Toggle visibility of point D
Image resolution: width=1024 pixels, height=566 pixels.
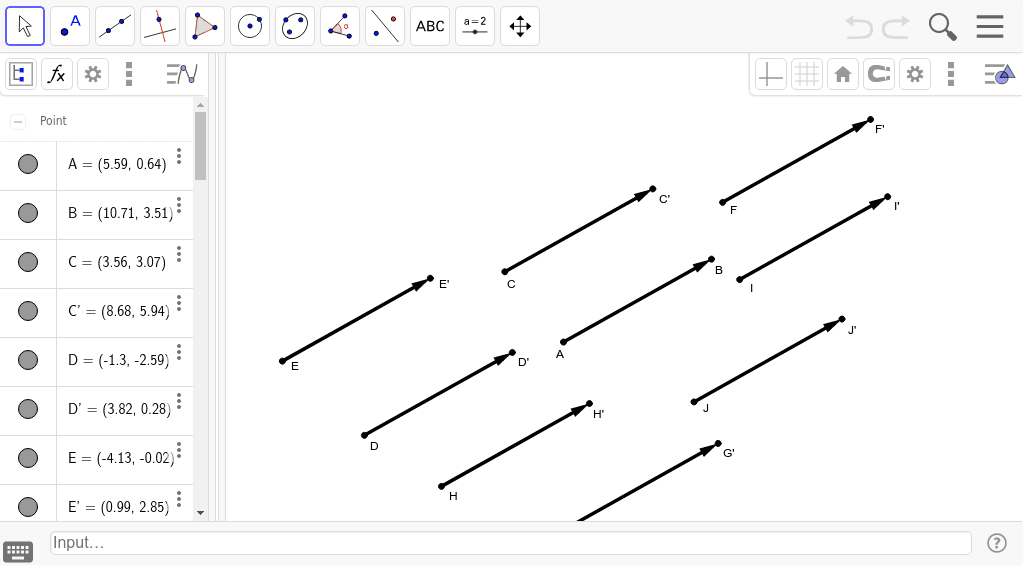[x=27, y=360]
